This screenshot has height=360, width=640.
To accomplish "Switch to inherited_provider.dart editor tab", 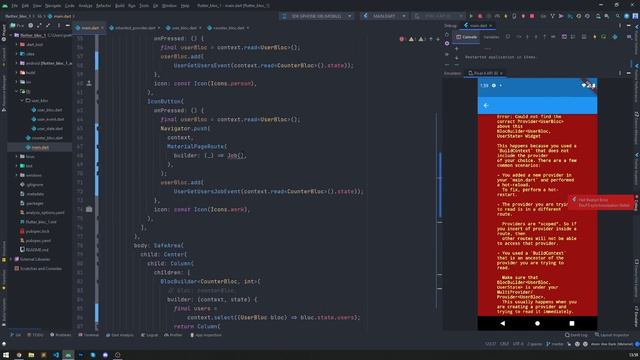I will pos(135,28).
